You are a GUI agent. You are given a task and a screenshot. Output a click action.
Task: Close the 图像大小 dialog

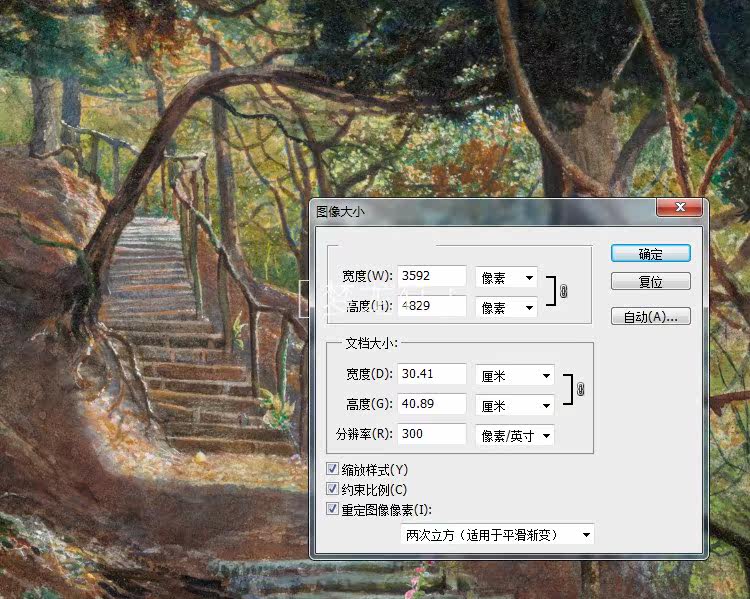pyautogui.click(x=680, y=207)
